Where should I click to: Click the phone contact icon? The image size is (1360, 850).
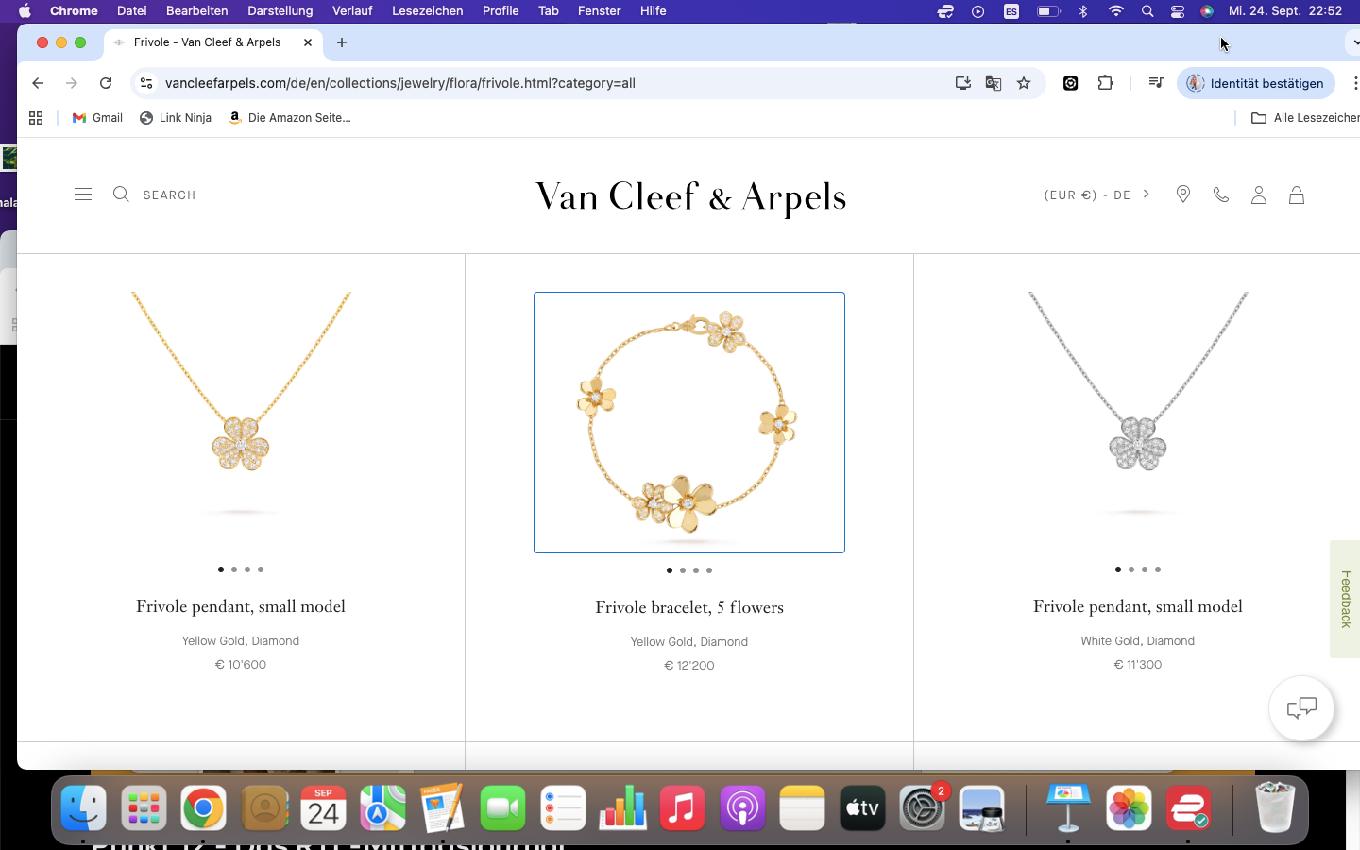coord(1221,195)
